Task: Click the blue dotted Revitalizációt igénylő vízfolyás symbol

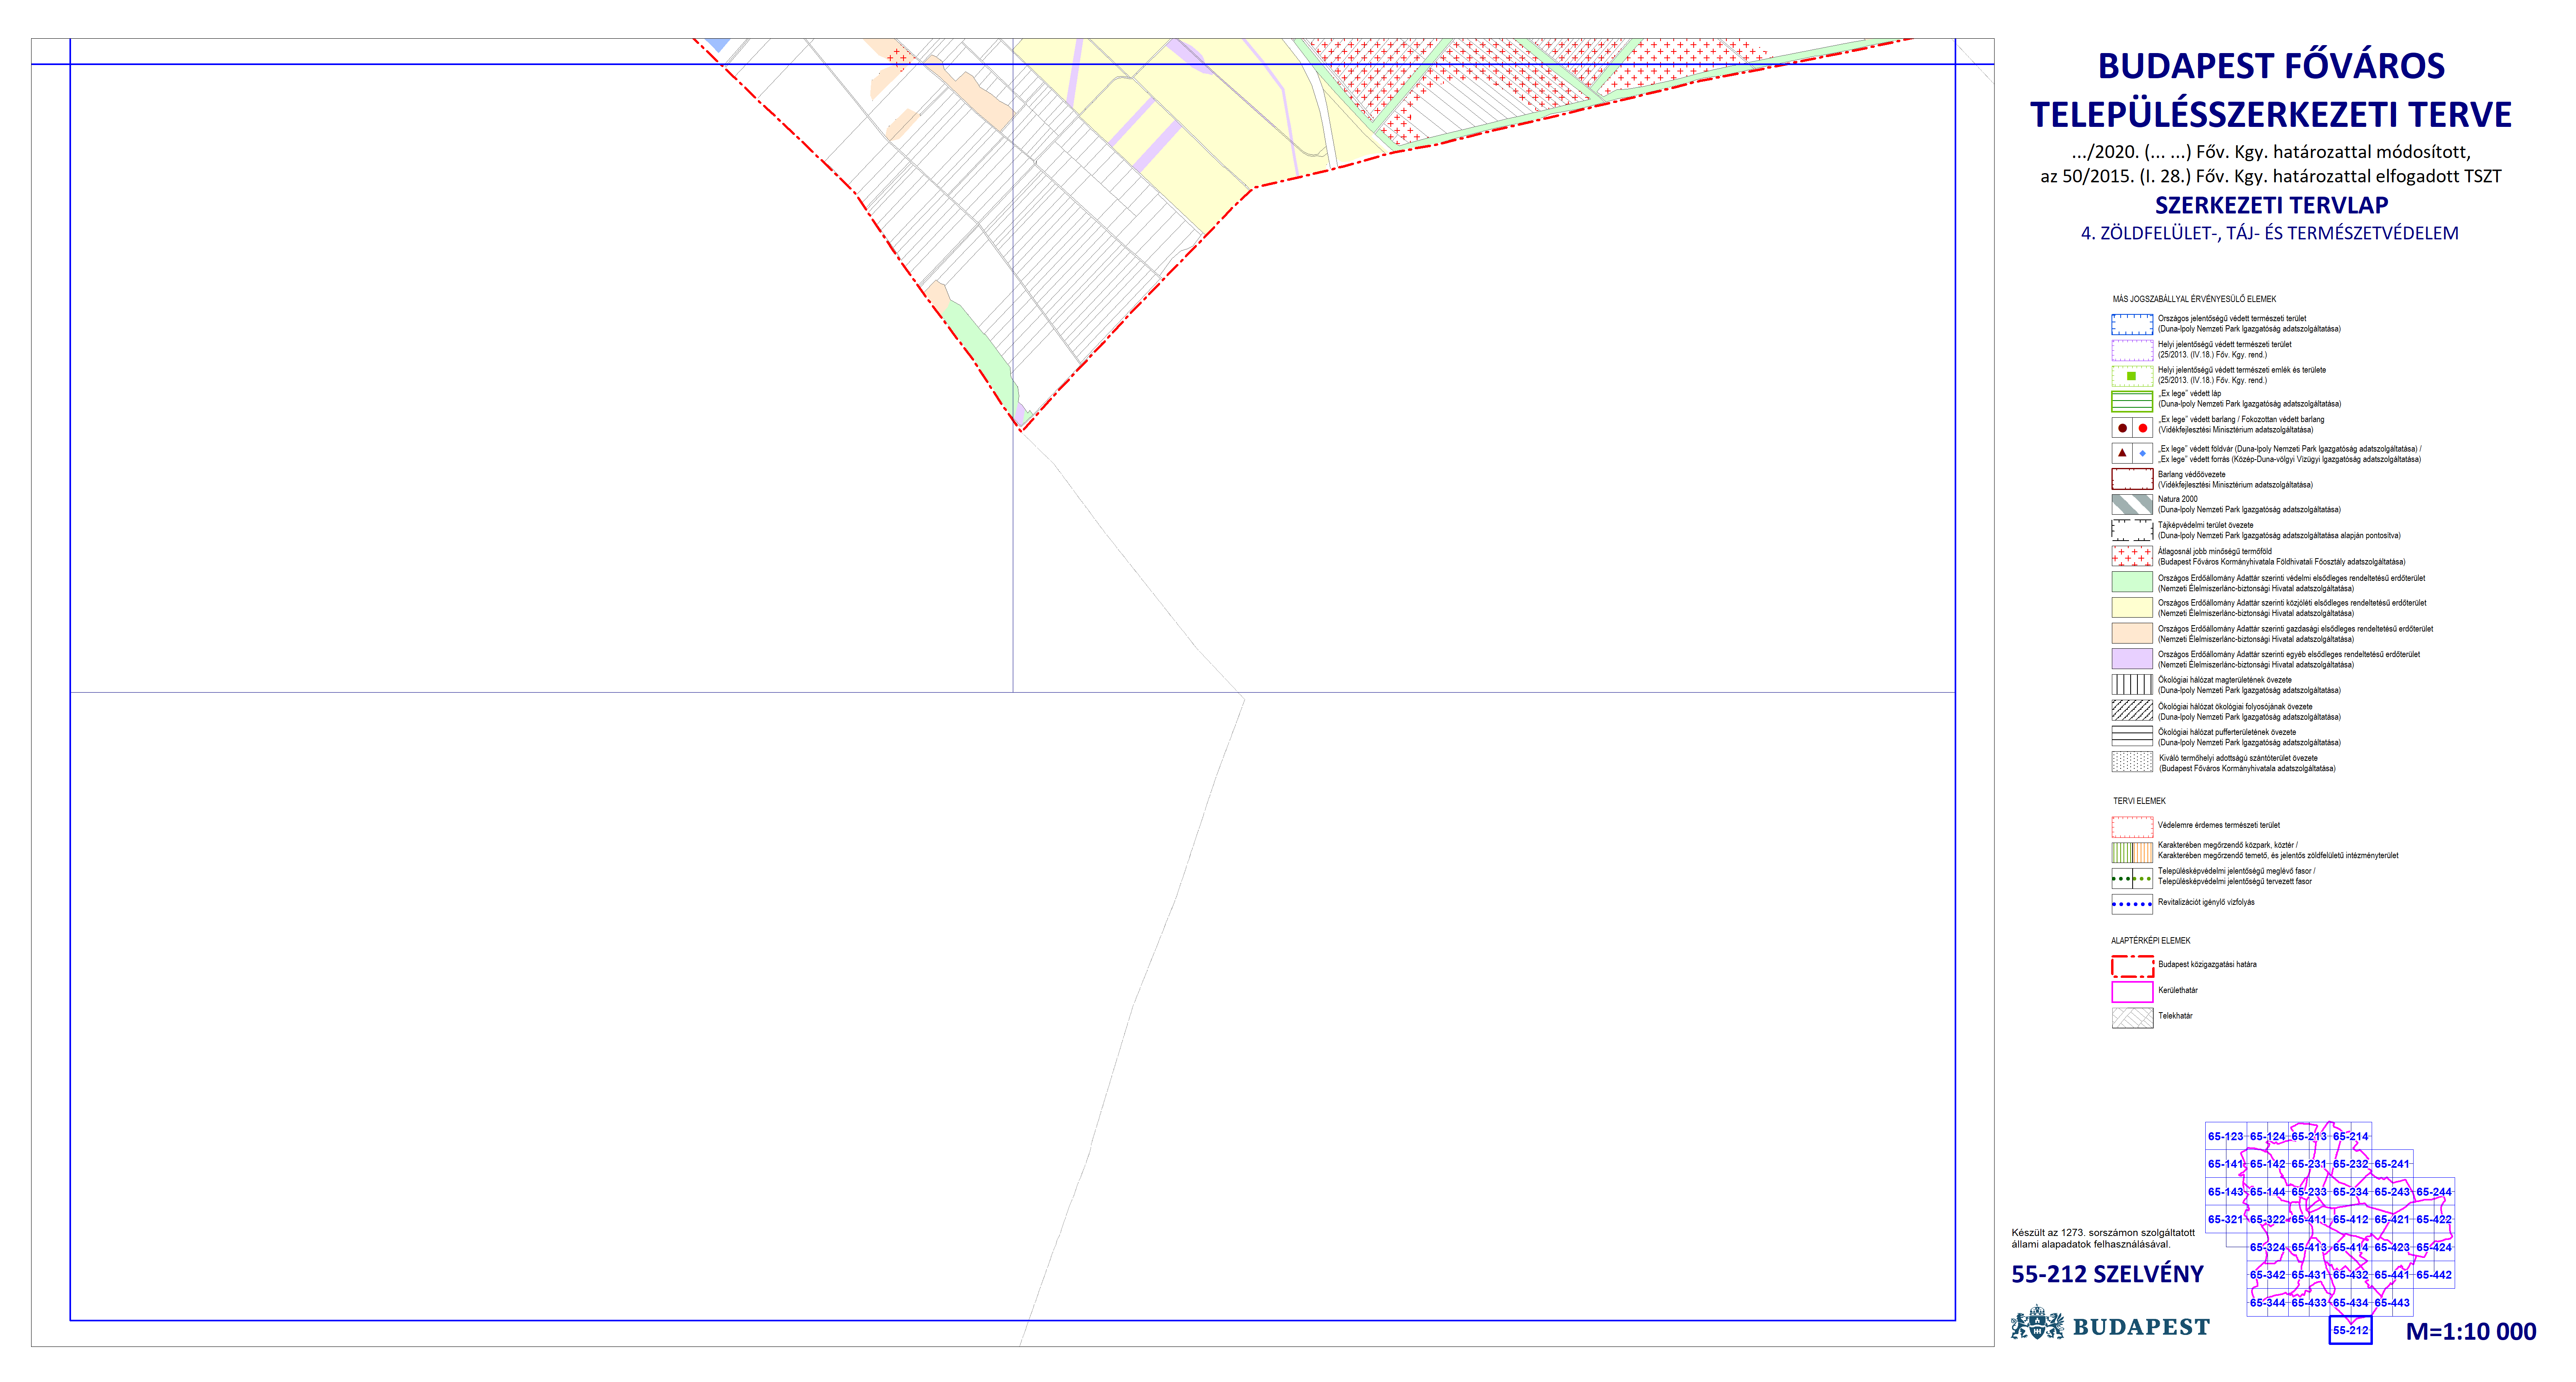Action: (2132, 904)
